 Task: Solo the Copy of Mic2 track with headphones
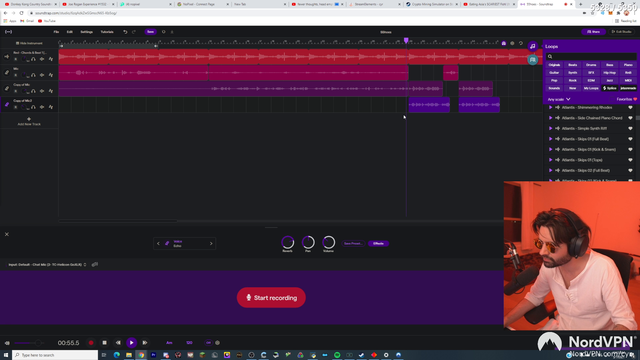point(33,107)
